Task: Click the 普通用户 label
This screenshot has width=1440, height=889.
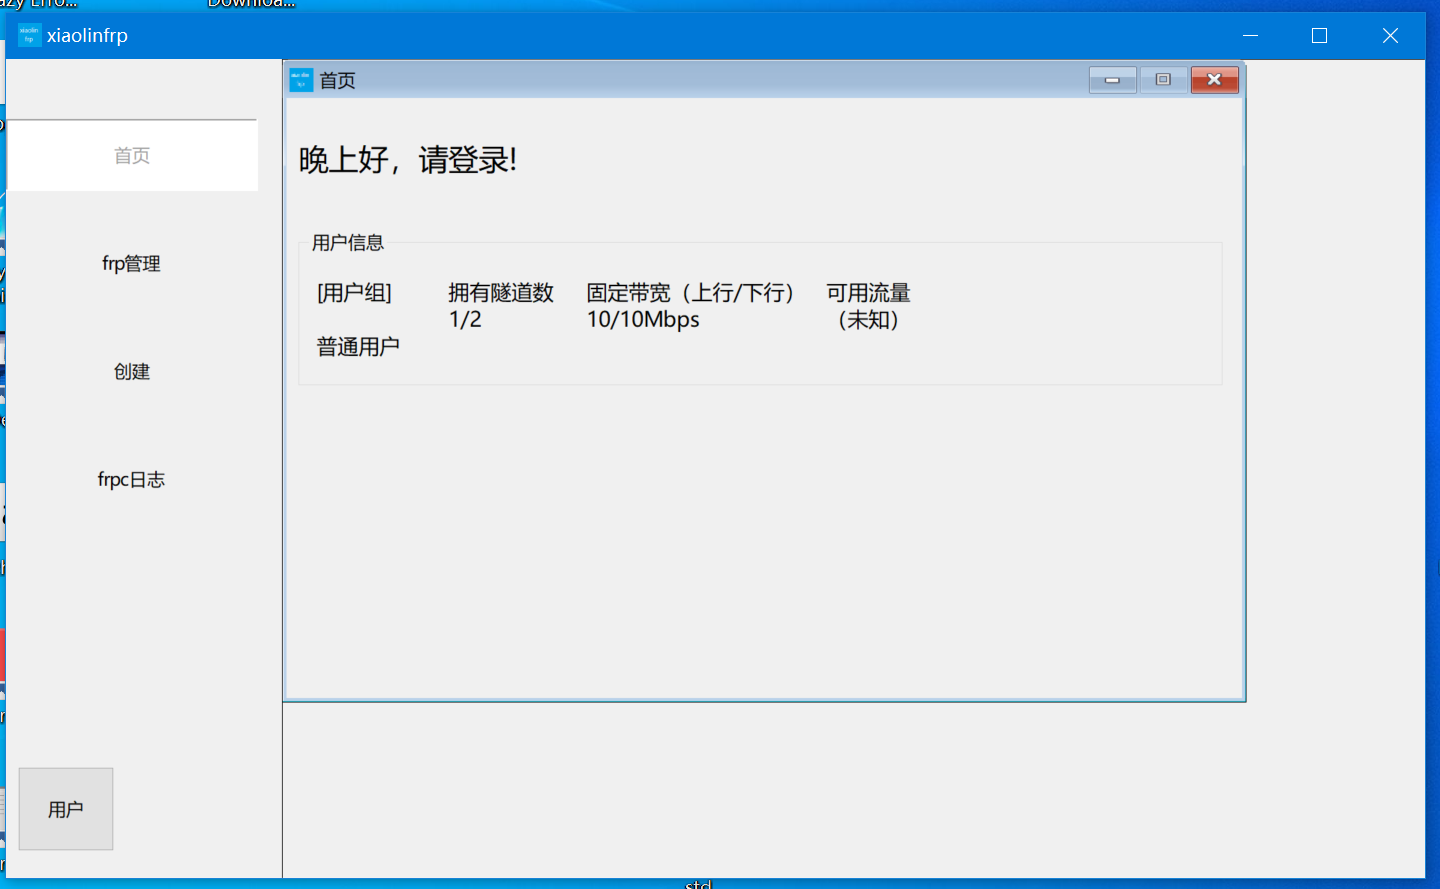Action: click(358, 345)
